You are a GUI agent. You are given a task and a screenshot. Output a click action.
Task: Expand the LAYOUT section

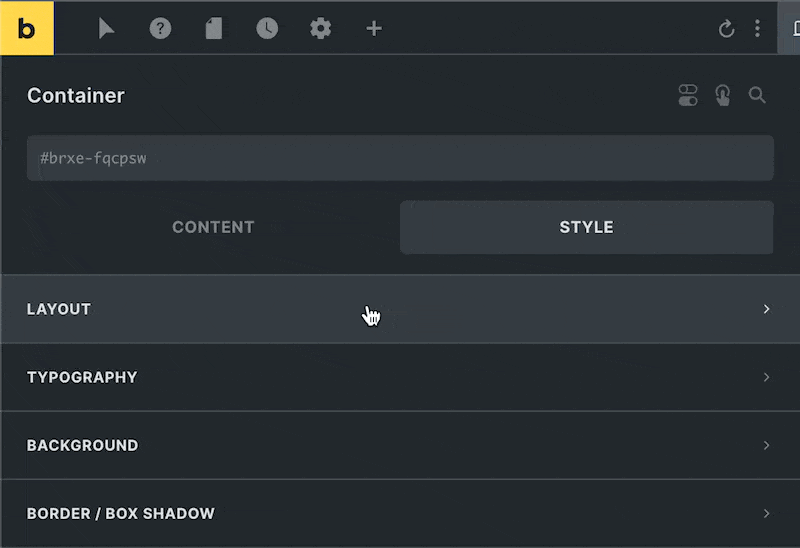point(400,309)
